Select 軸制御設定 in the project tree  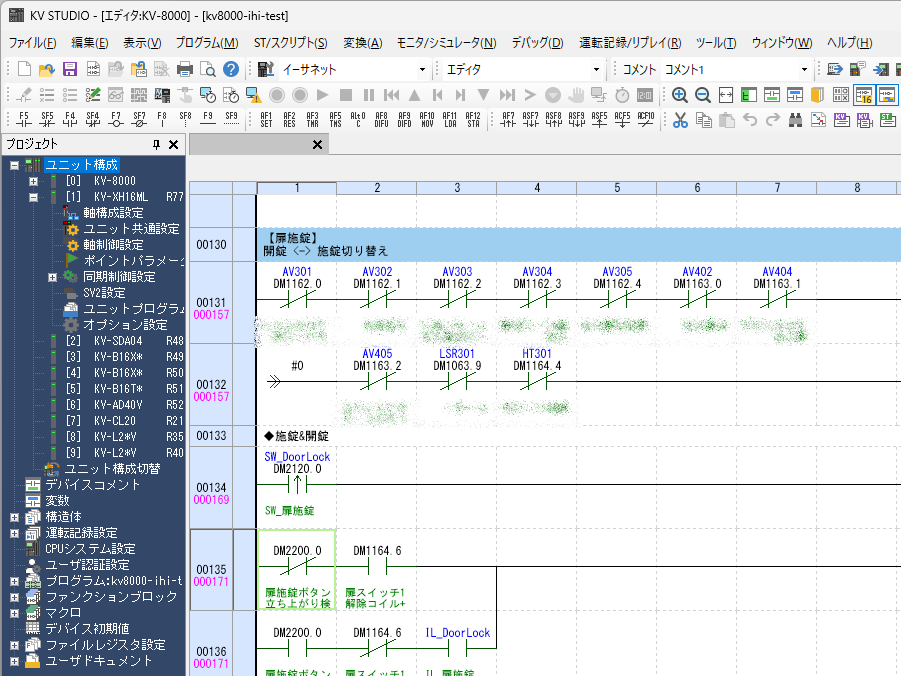pos(113,245)
